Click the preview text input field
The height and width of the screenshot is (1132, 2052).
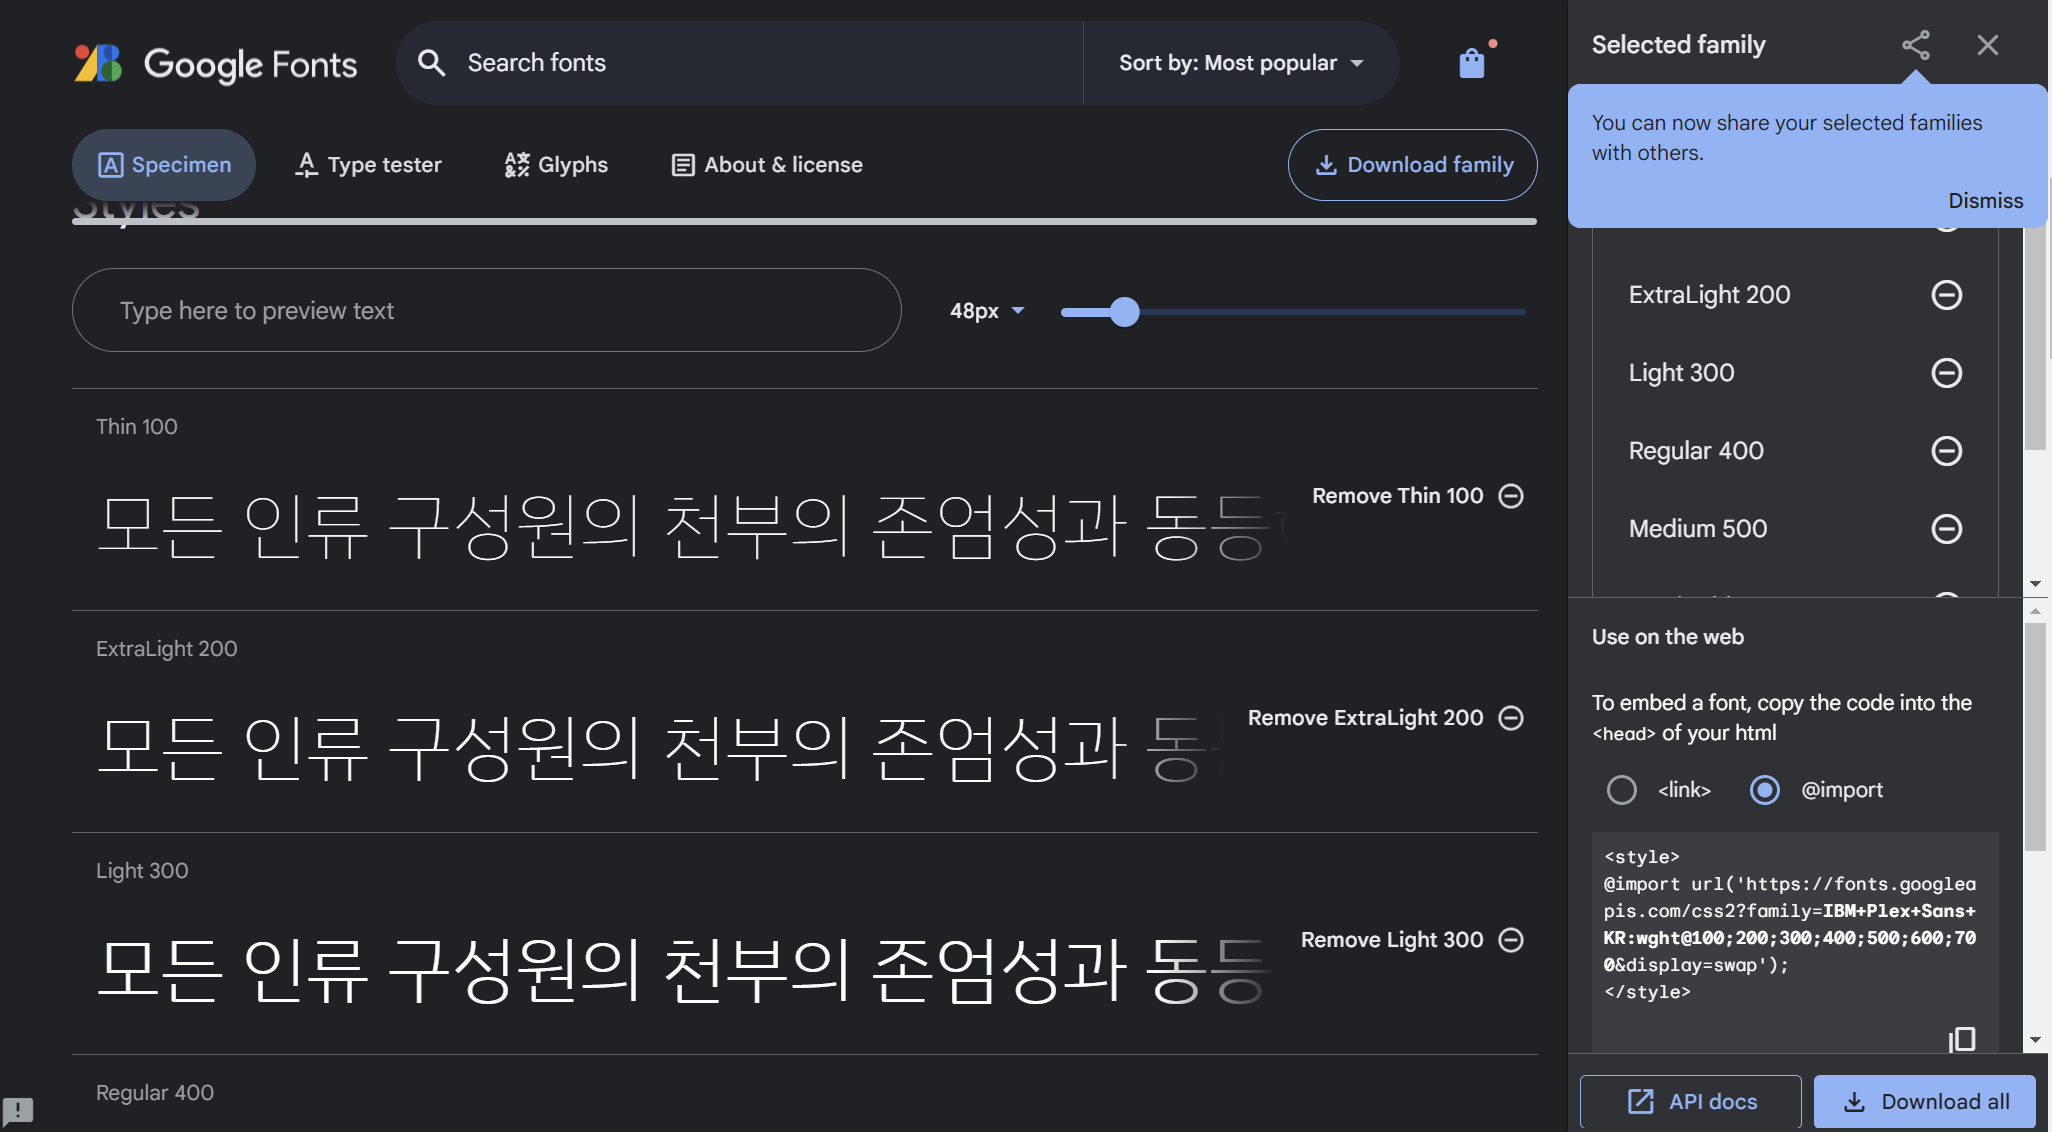[x=486, y=310]
